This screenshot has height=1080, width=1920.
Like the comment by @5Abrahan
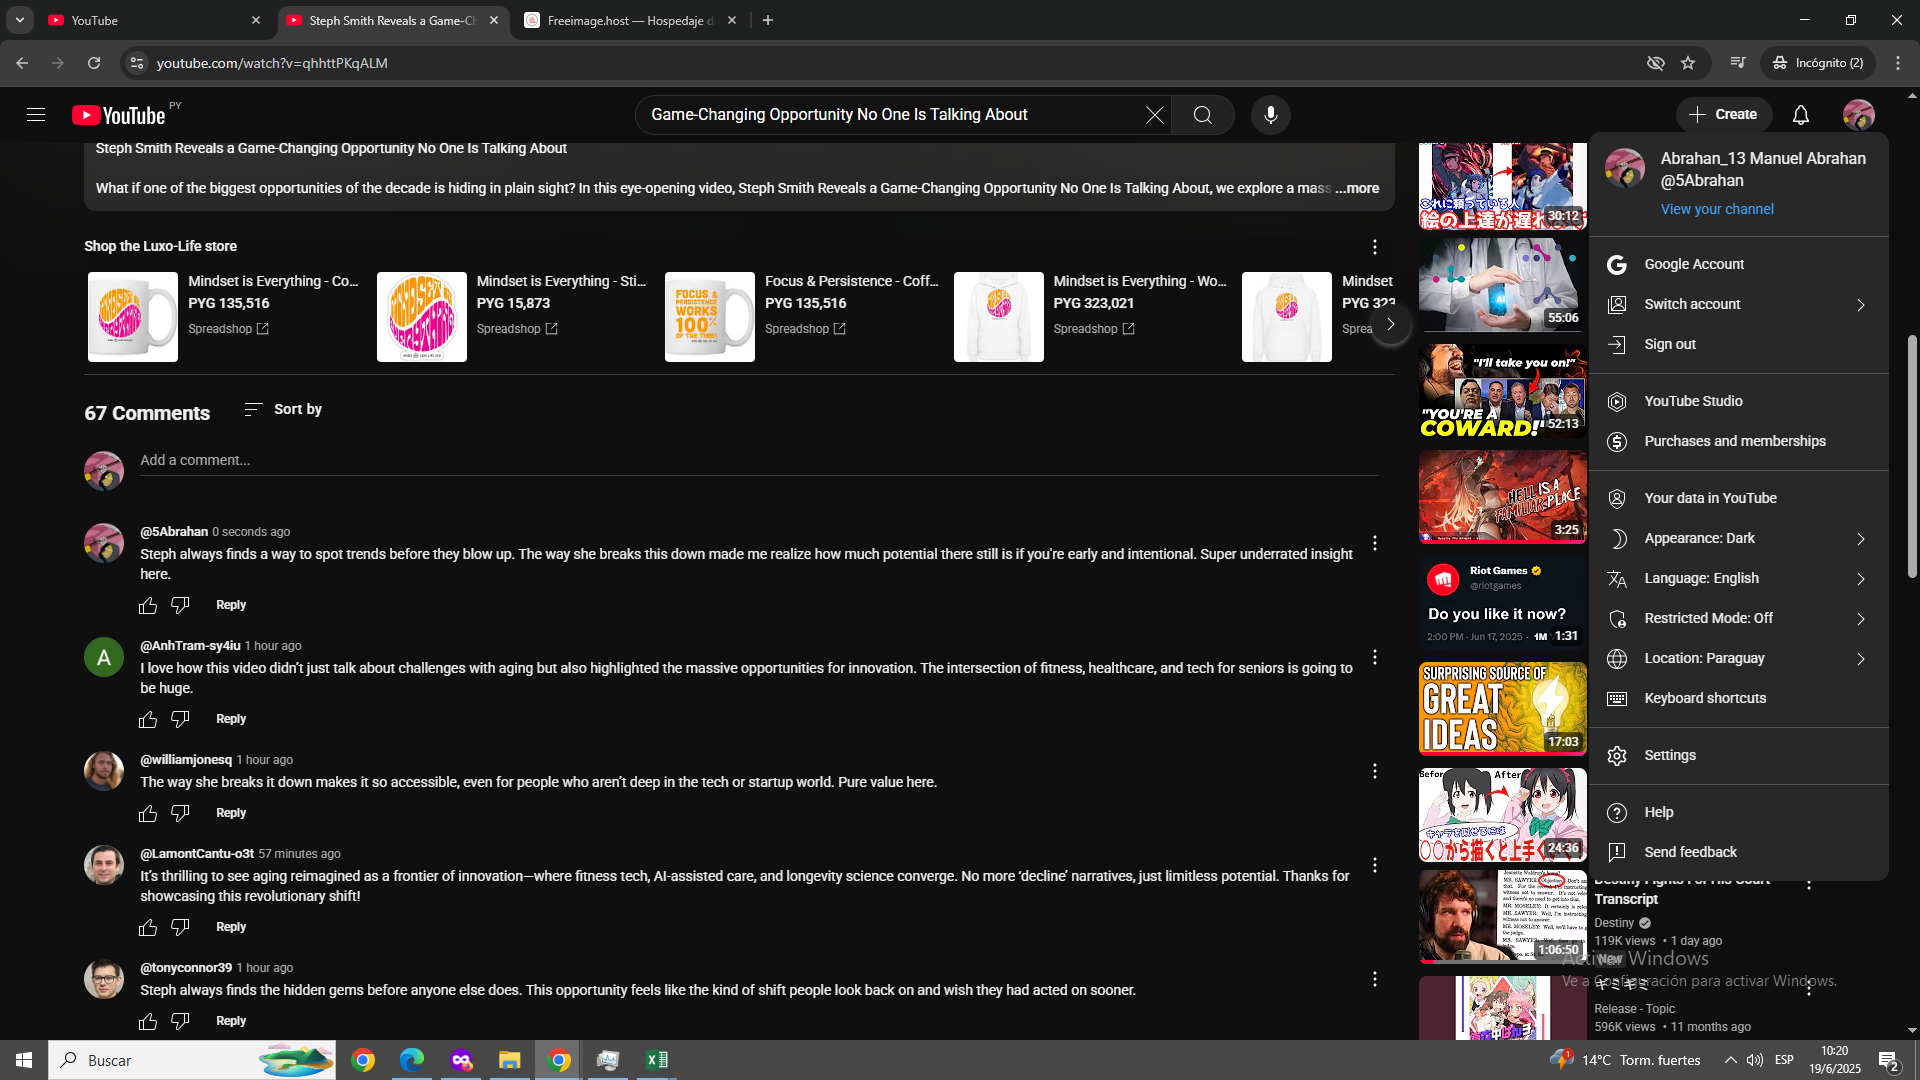click(148, 605)
